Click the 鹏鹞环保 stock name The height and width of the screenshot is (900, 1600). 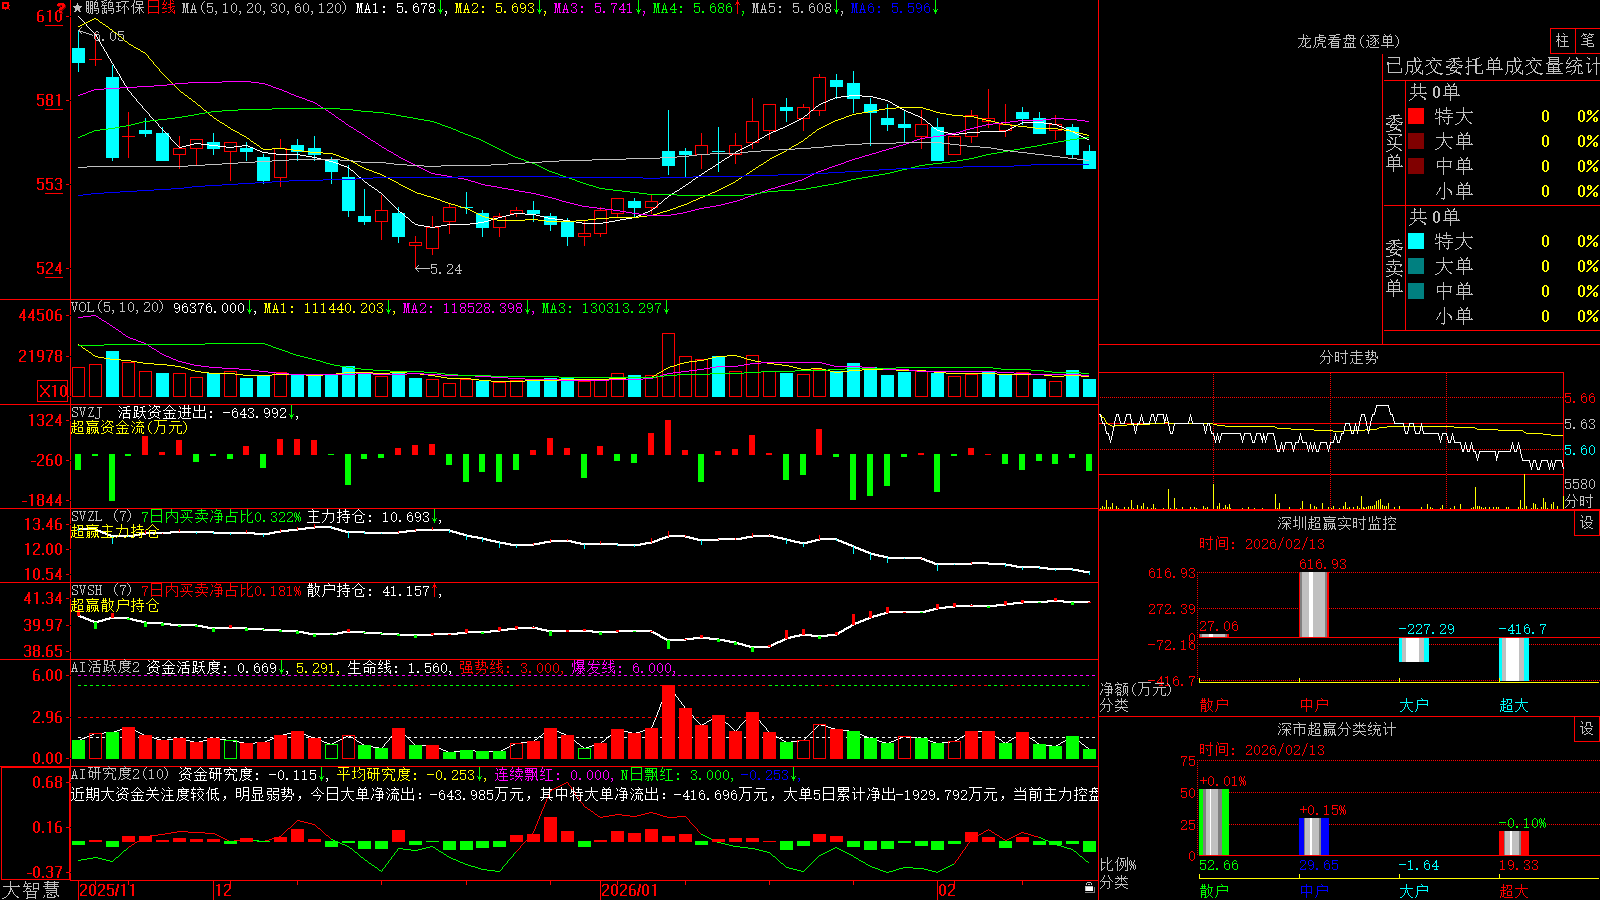pyautogui.click(x=115, y=8)
